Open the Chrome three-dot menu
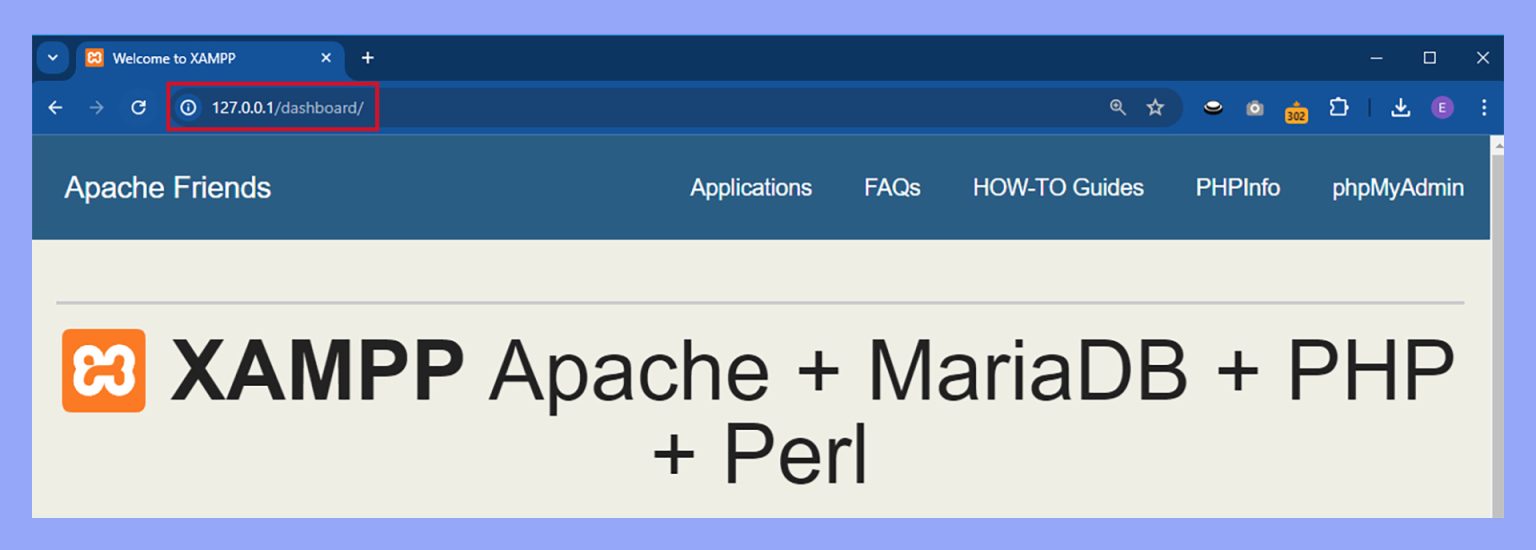This screenshot has width=1536, height=550. pyautogui.click(x=1483, y=108)
